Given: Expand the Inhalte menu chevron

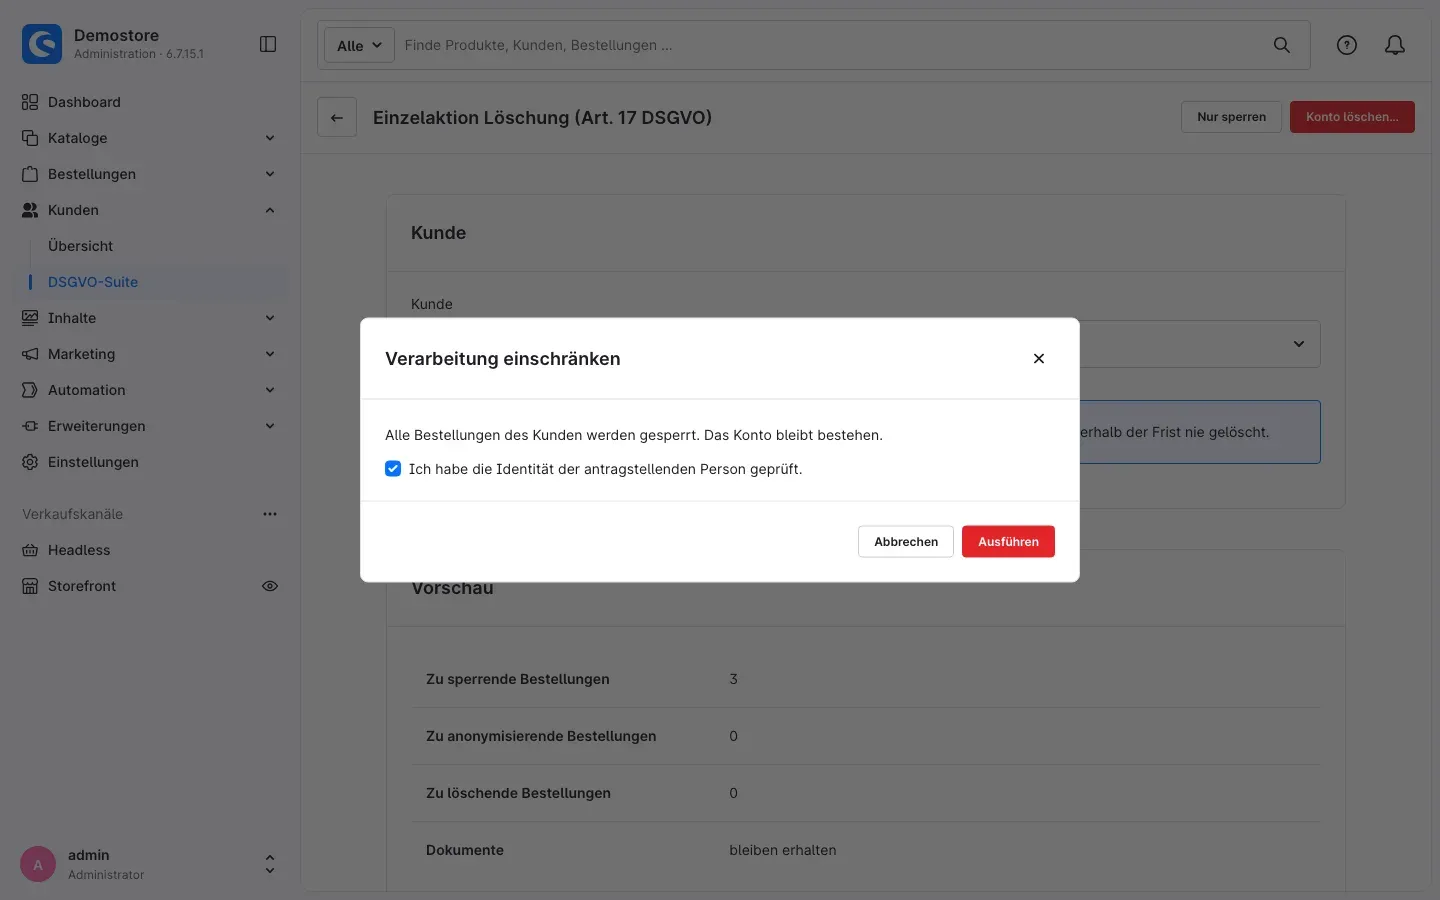Looking at the screenshot, I should pyautogui.click(x=270, y=318).
